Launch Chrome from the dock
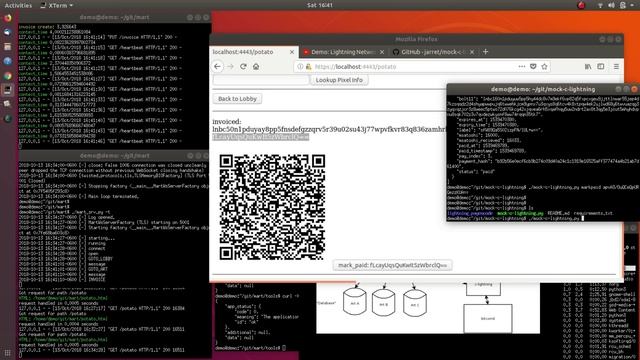Viewport: 640px width, 360px height. pos(7,76)
